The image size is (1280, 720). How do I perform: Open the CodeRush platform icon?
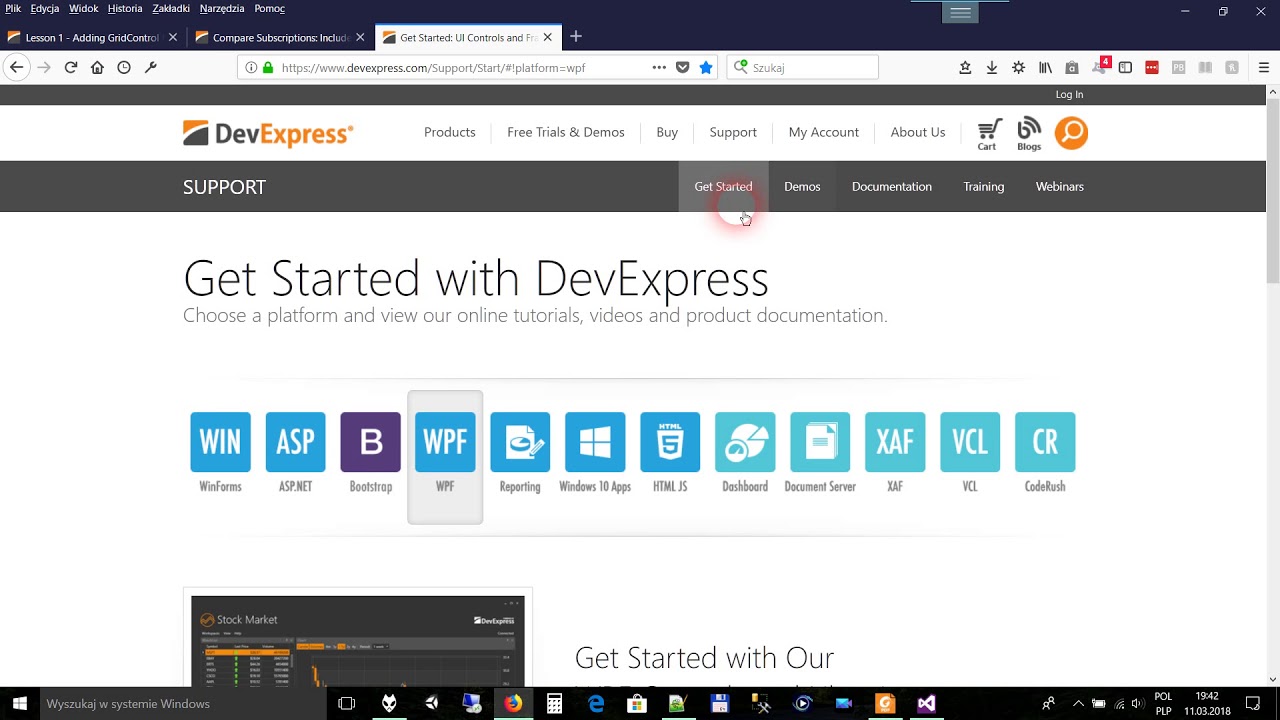coord(1045,442)
